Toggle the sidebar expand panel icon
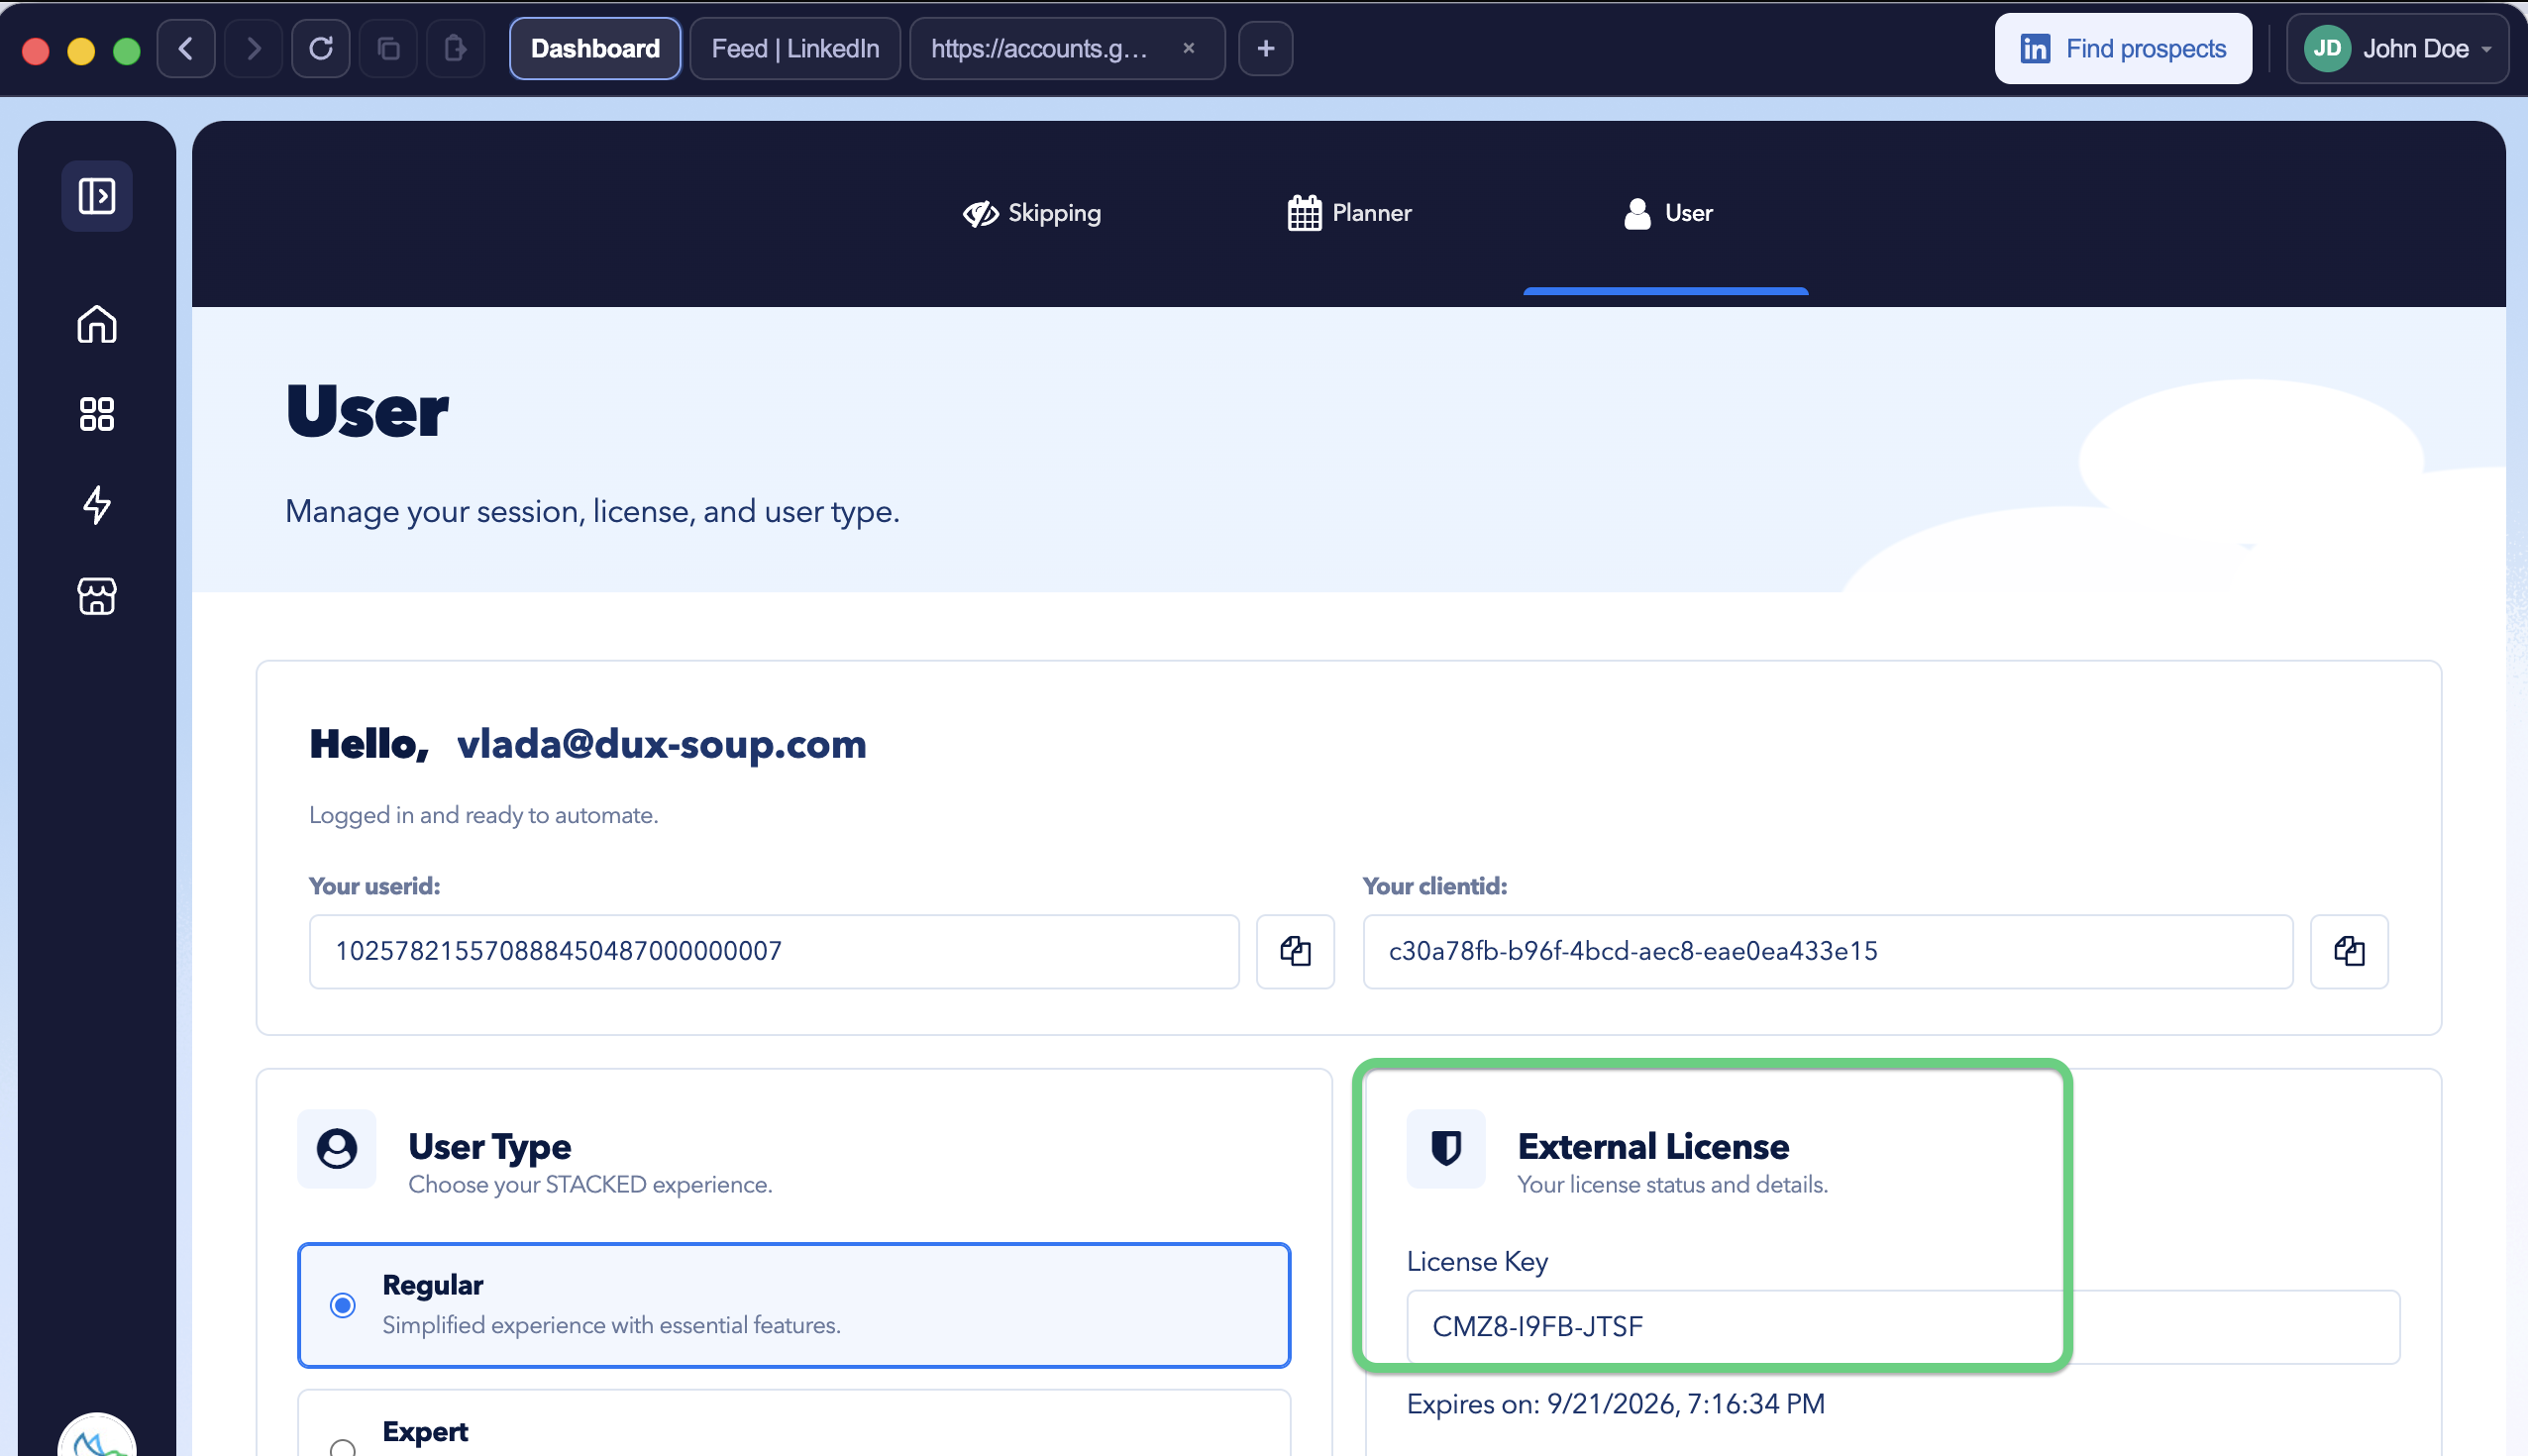Screen dimensions: 2528x1456 (97, 196)
